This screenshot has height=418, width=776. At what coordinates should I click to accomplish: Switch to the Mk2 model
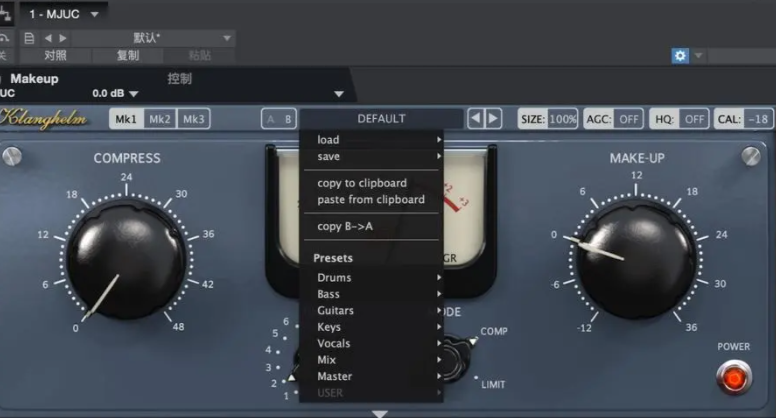point(160,119)
